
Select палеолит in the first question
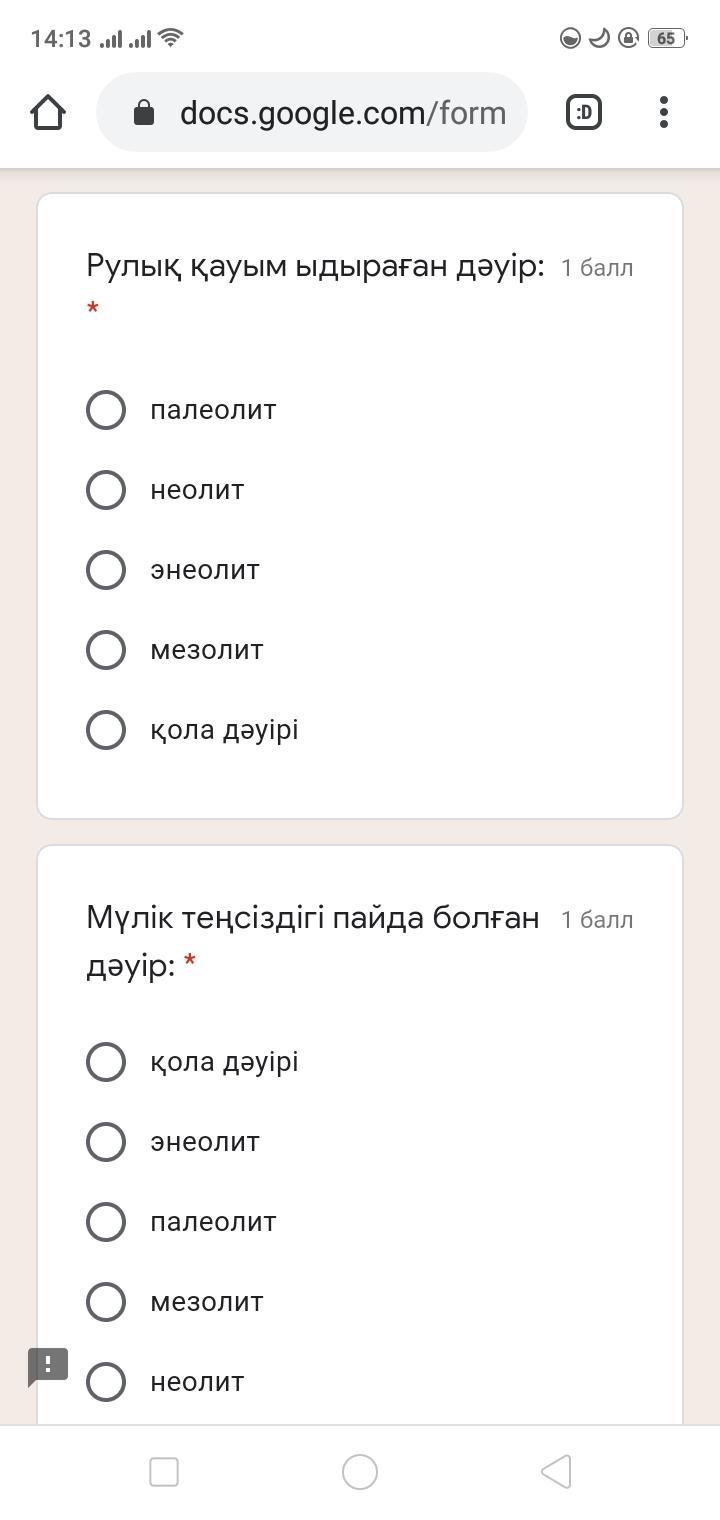coord(106,410)
